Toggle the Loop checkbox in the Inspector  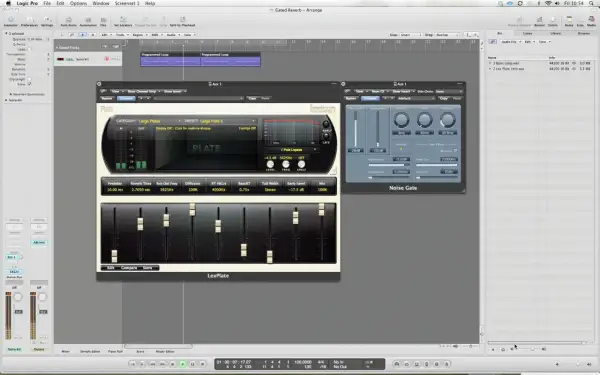[x=29, y=49]
